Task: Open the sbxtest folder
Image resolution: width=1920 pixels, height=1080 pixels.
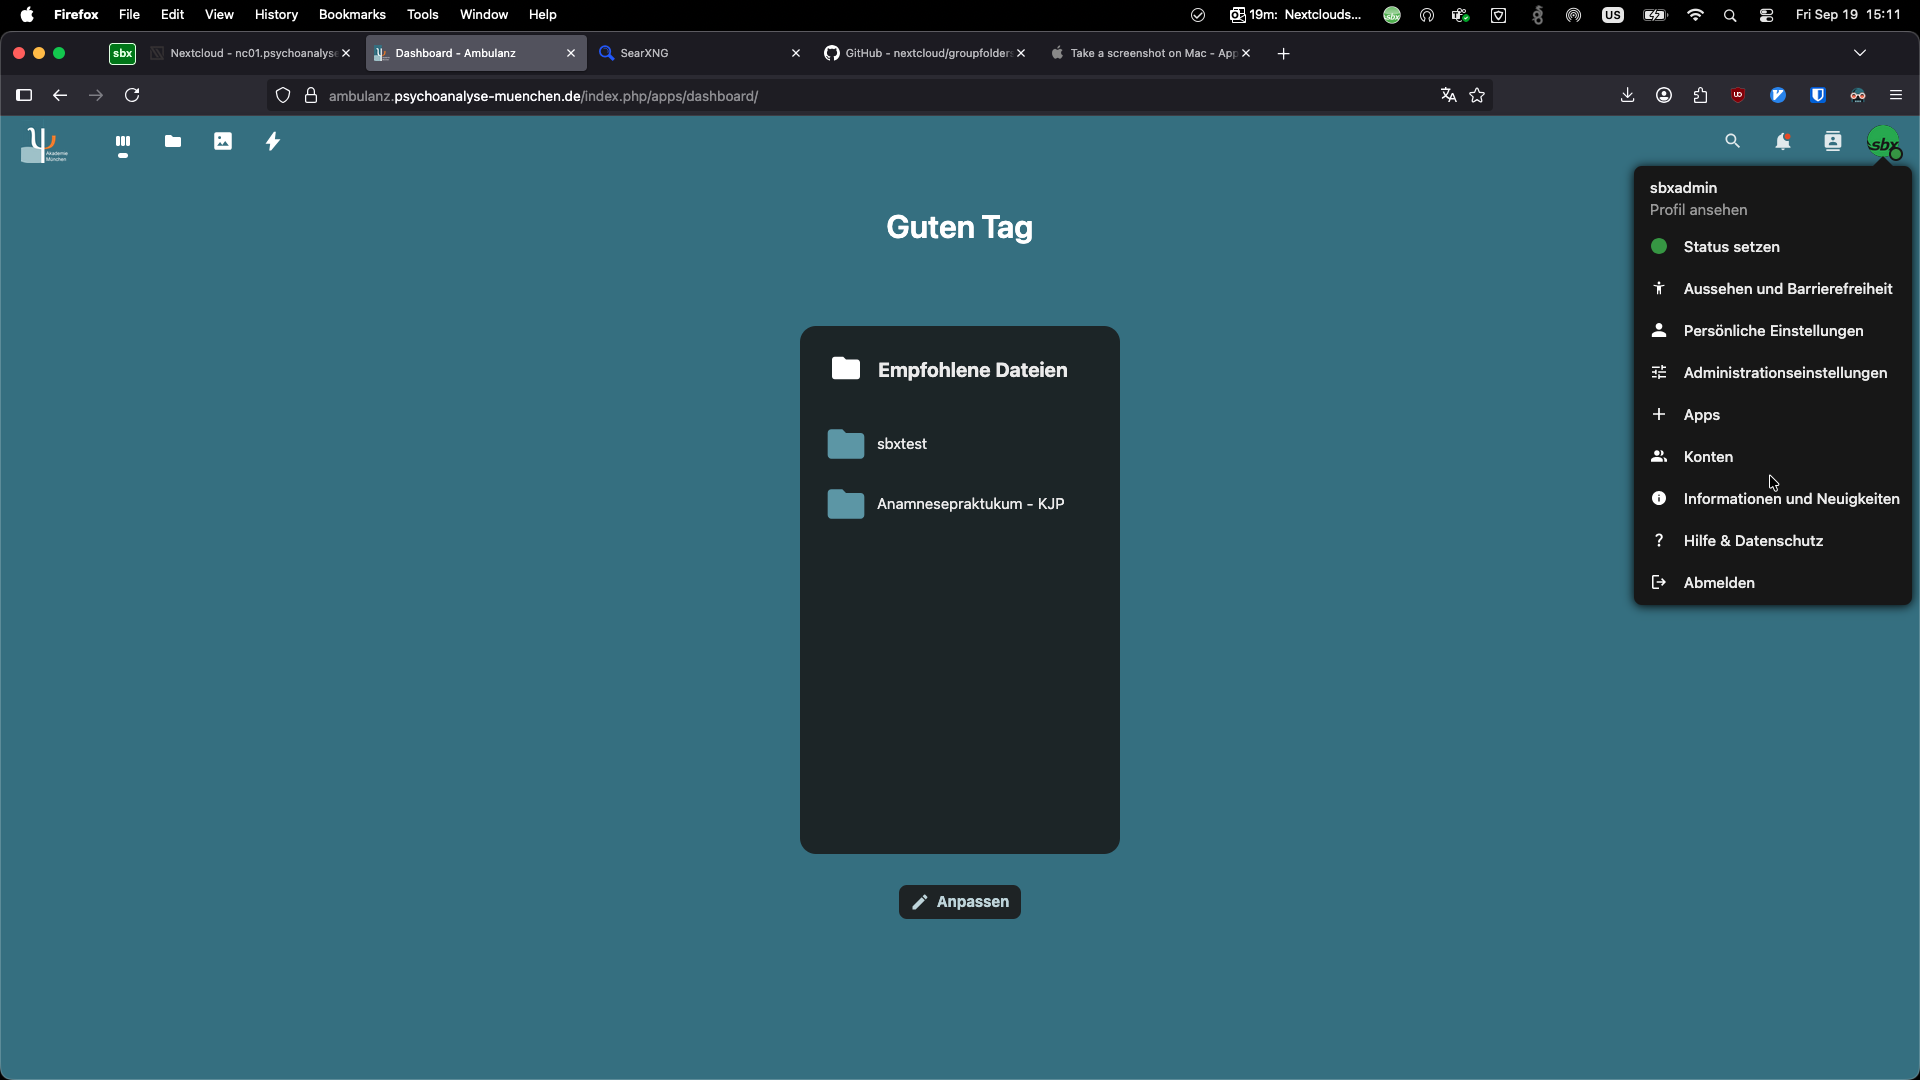Action: pos(901,444)
